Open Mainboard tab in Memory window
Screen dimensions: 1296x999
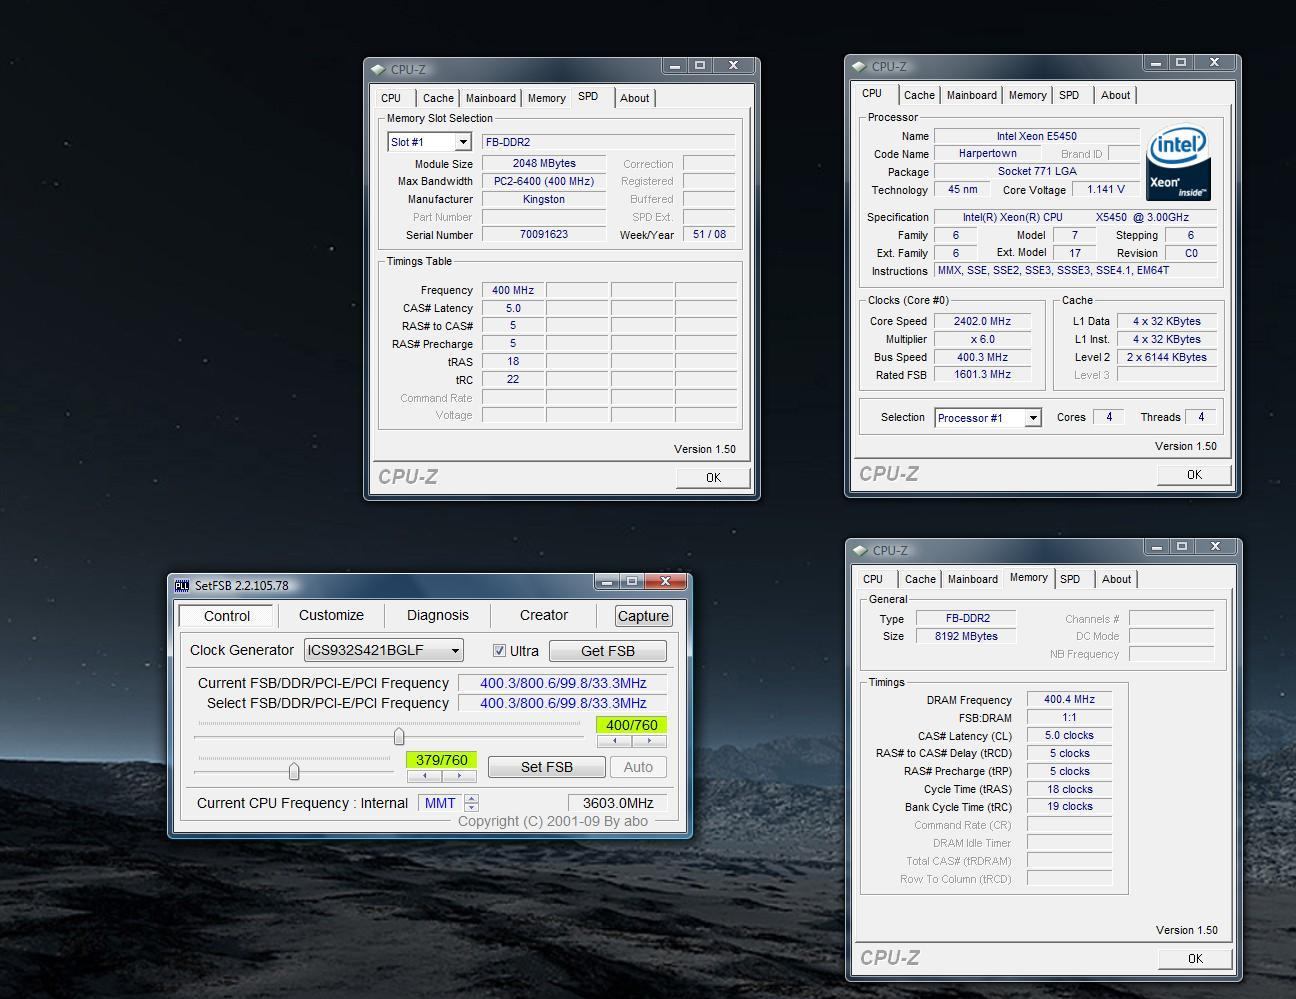point(973,579)
